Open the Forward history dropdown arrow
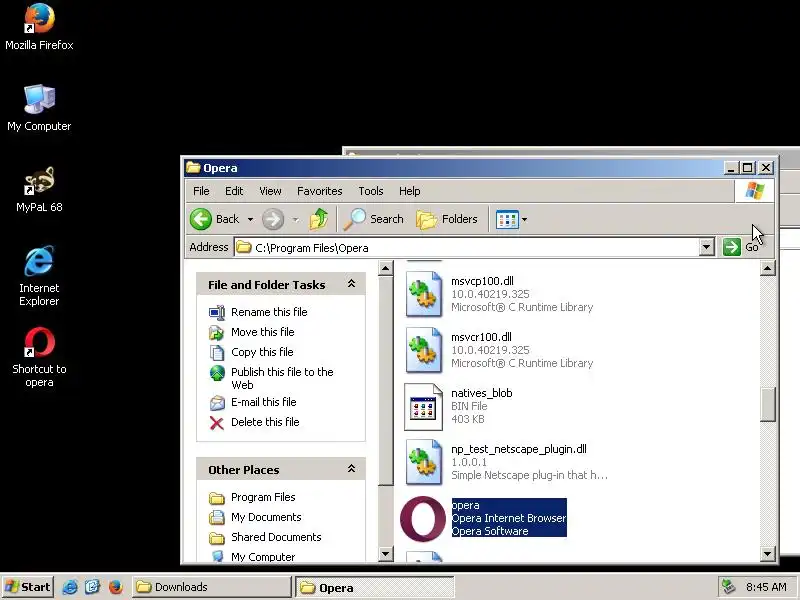The width and height of the screenshot is (800, 600). click(295, 220)
